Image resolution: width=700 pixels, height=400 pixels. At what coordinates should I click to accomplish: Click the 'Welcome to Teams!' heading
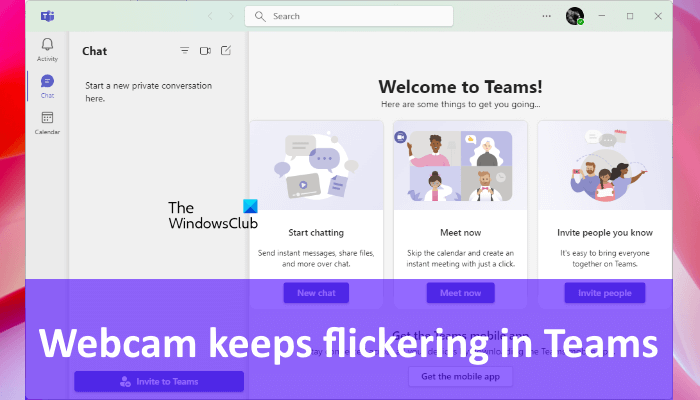click(460, 87)
